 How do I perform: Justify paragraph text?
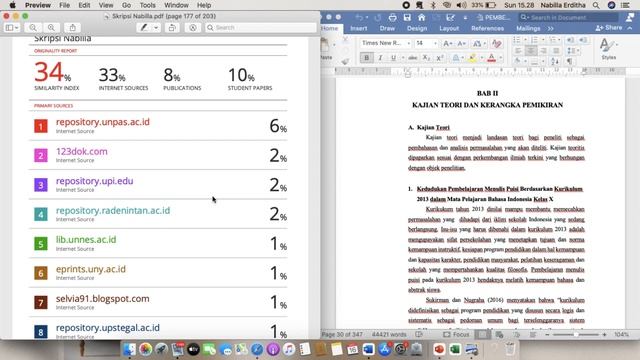pyautogui.click(x=556, y=51)
